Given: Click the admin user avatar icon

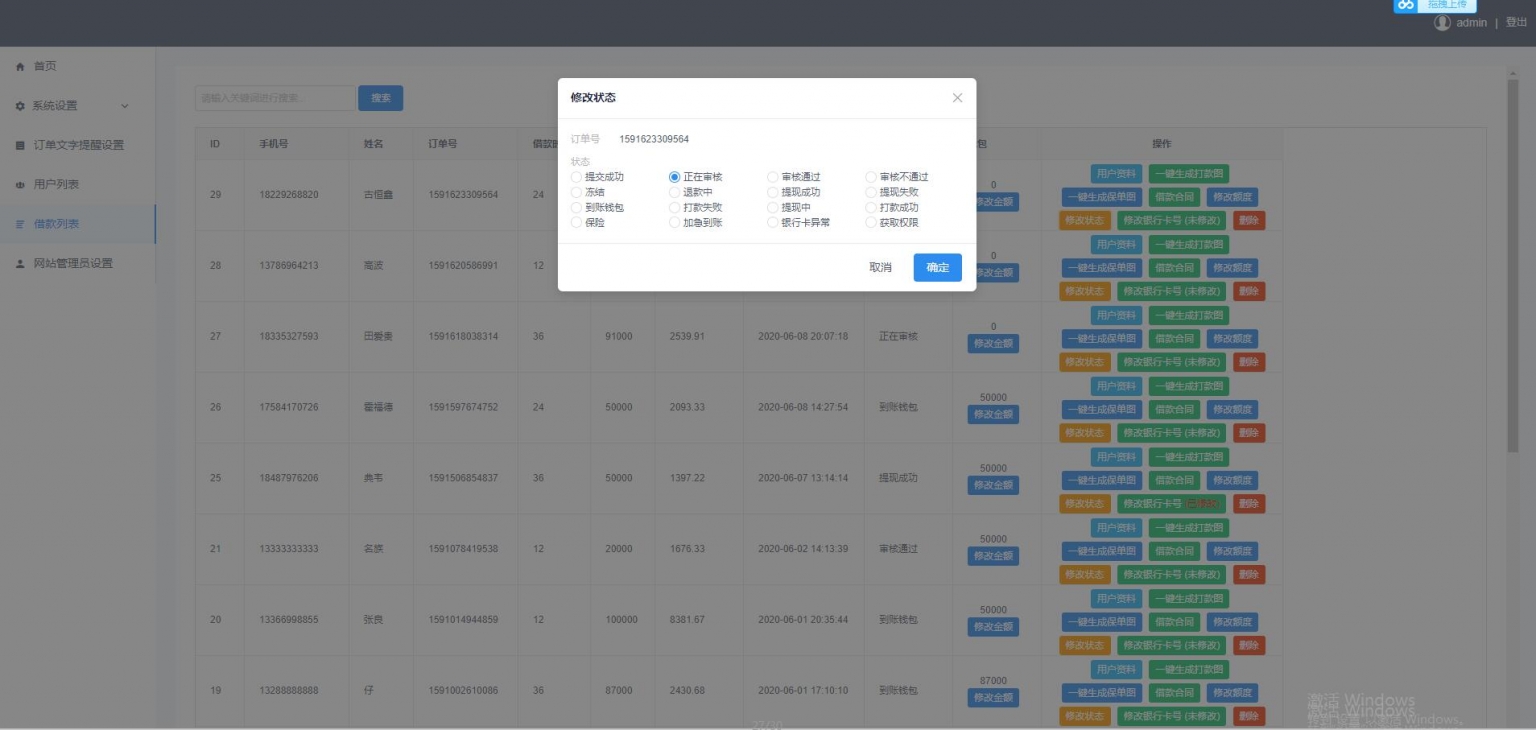Looking at the screenshot, I should 1442,23.
